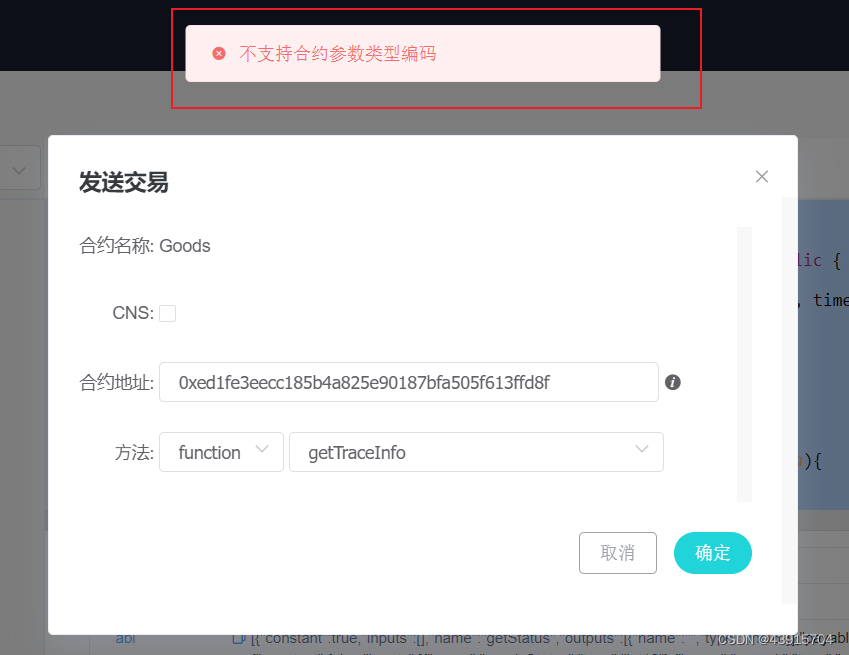The image size is (849, 655).
Task: Enable the CNS checkbox
Action: (167, 313)
